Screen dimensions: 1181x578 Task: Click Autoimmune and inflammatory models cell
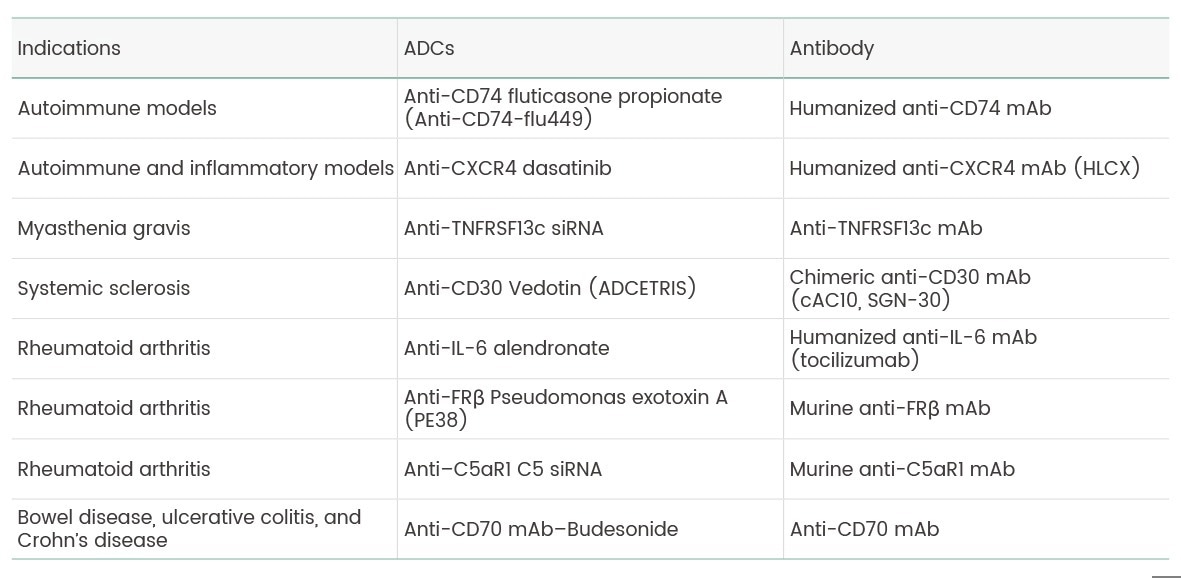point(205,168)
